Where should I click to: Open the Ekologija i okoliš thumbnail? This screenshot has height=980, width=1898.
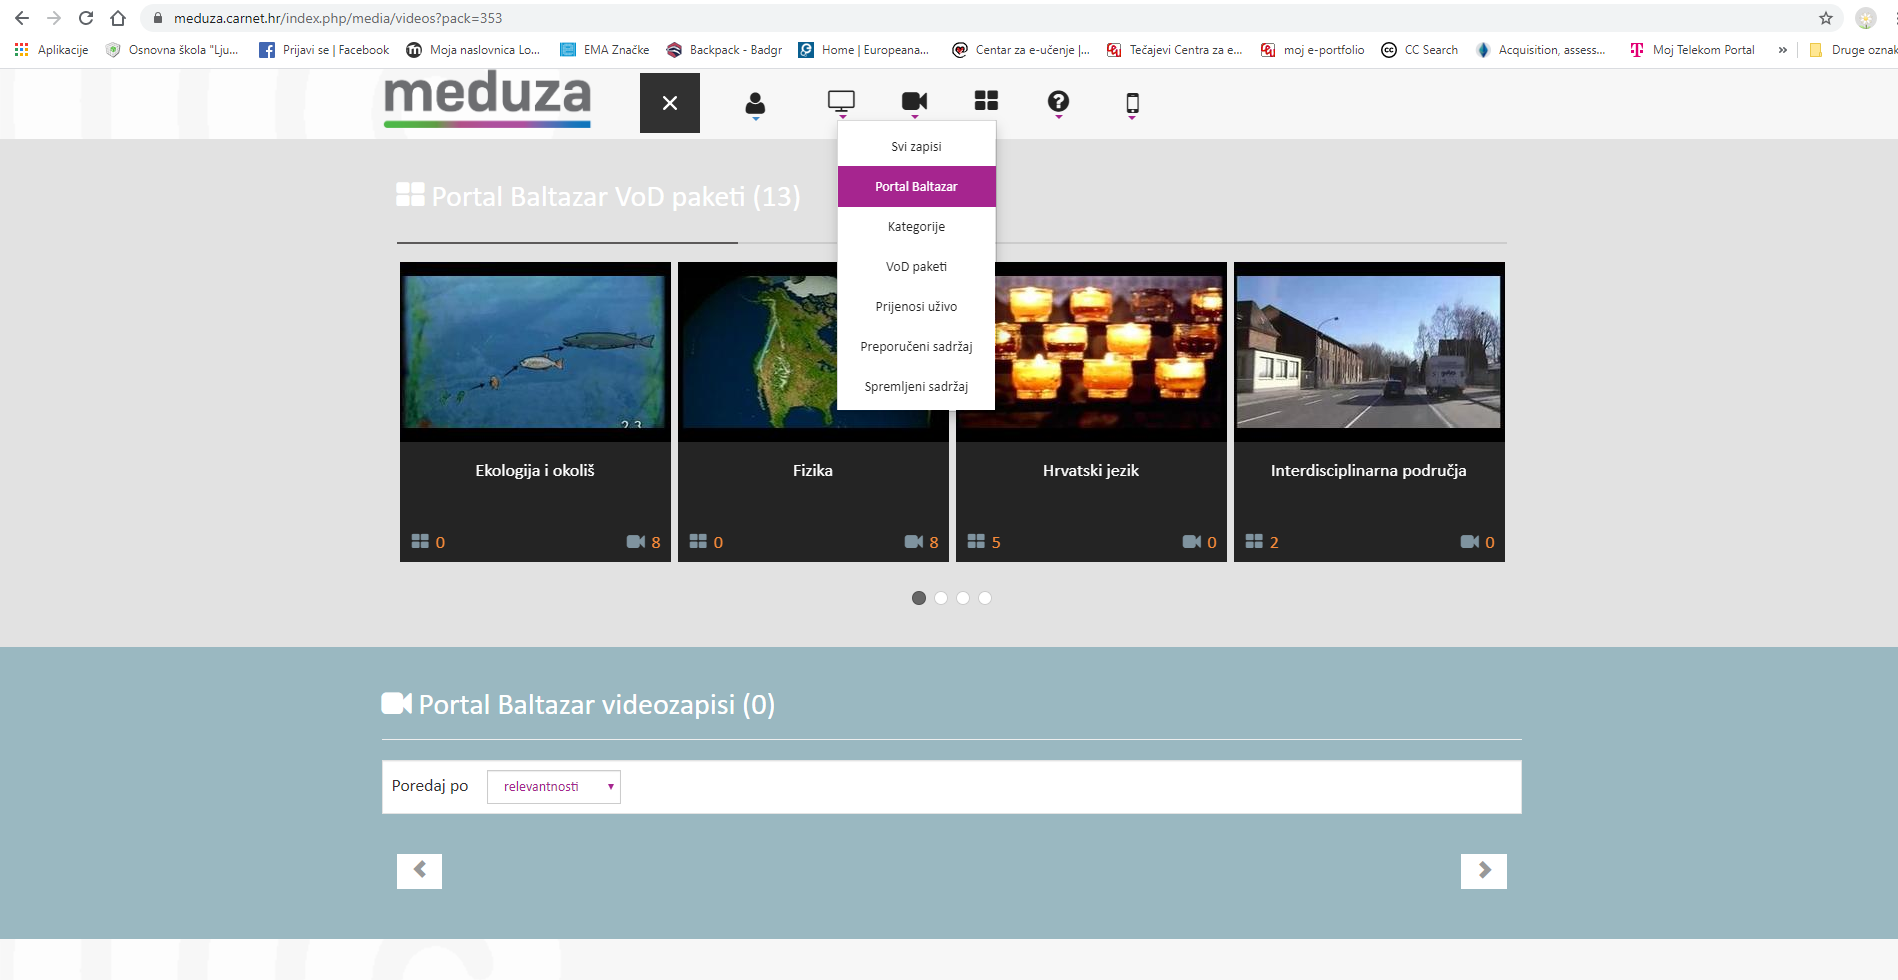click(x=535, y=352)
